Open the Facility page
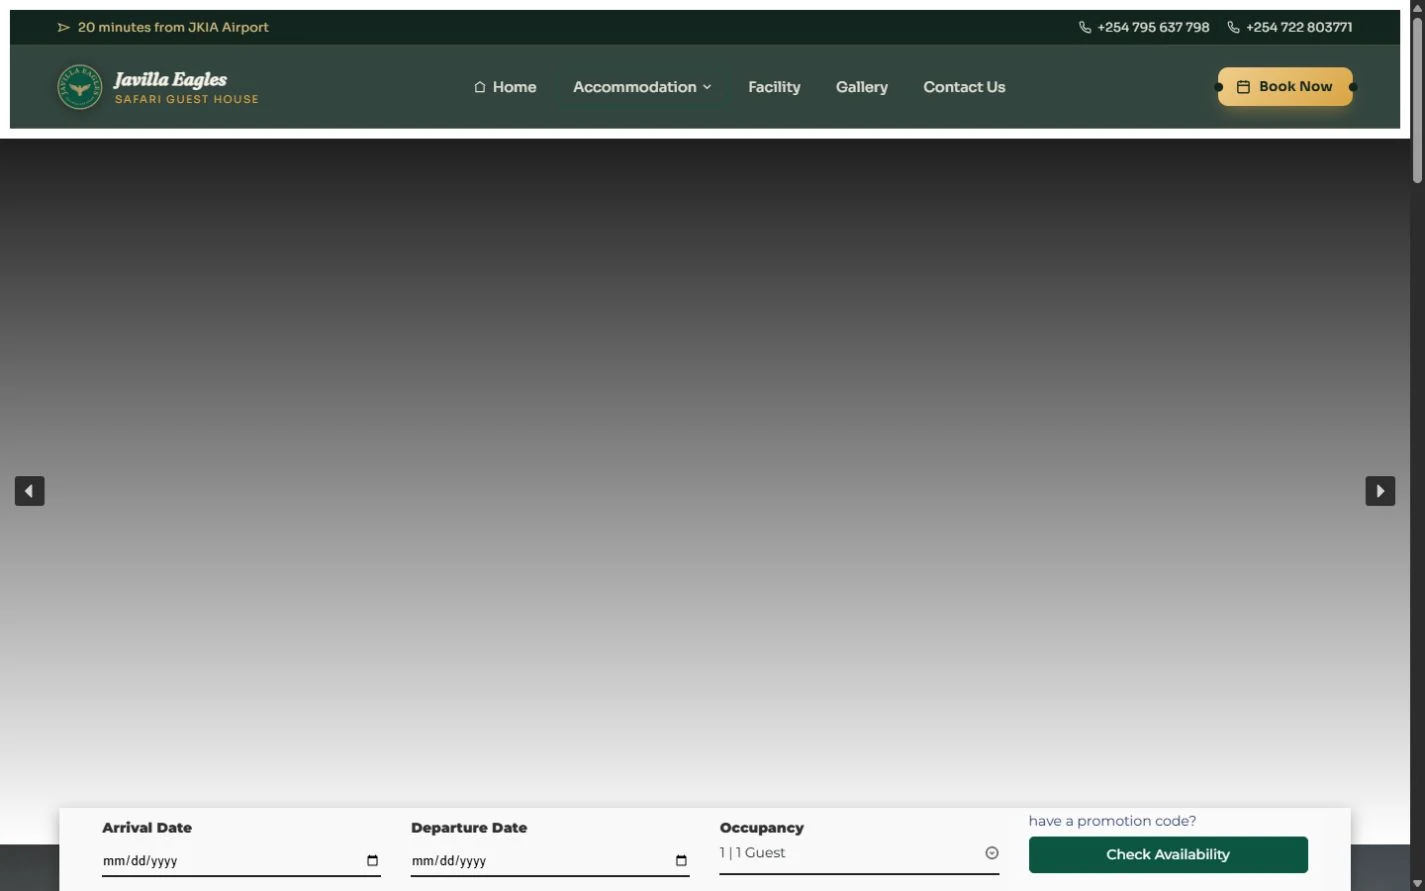1425x891 pixels. pyautogui.click(x=774, y=87)
